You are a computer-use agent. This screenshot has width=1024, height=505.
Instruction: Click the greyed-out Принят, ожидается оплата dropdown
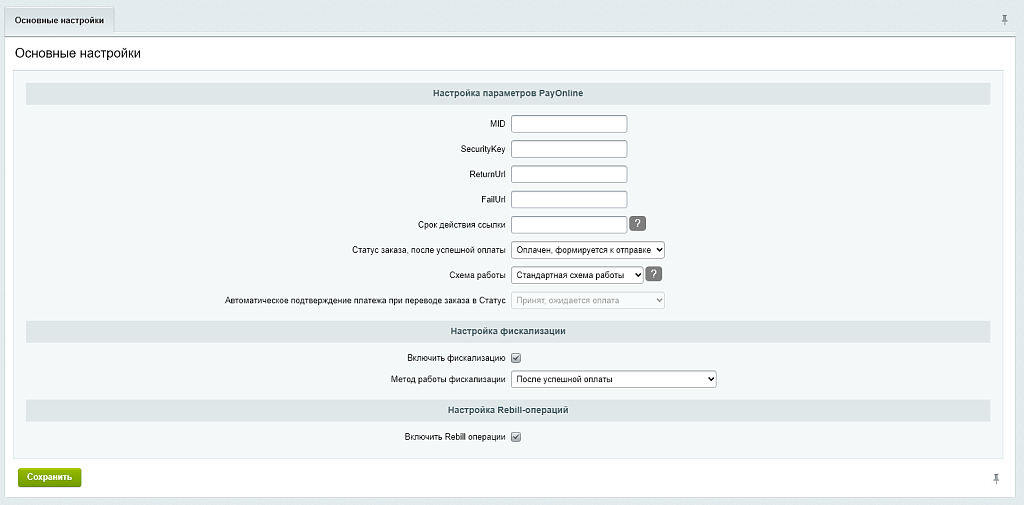pyautogui.click(x=588, y=300)
